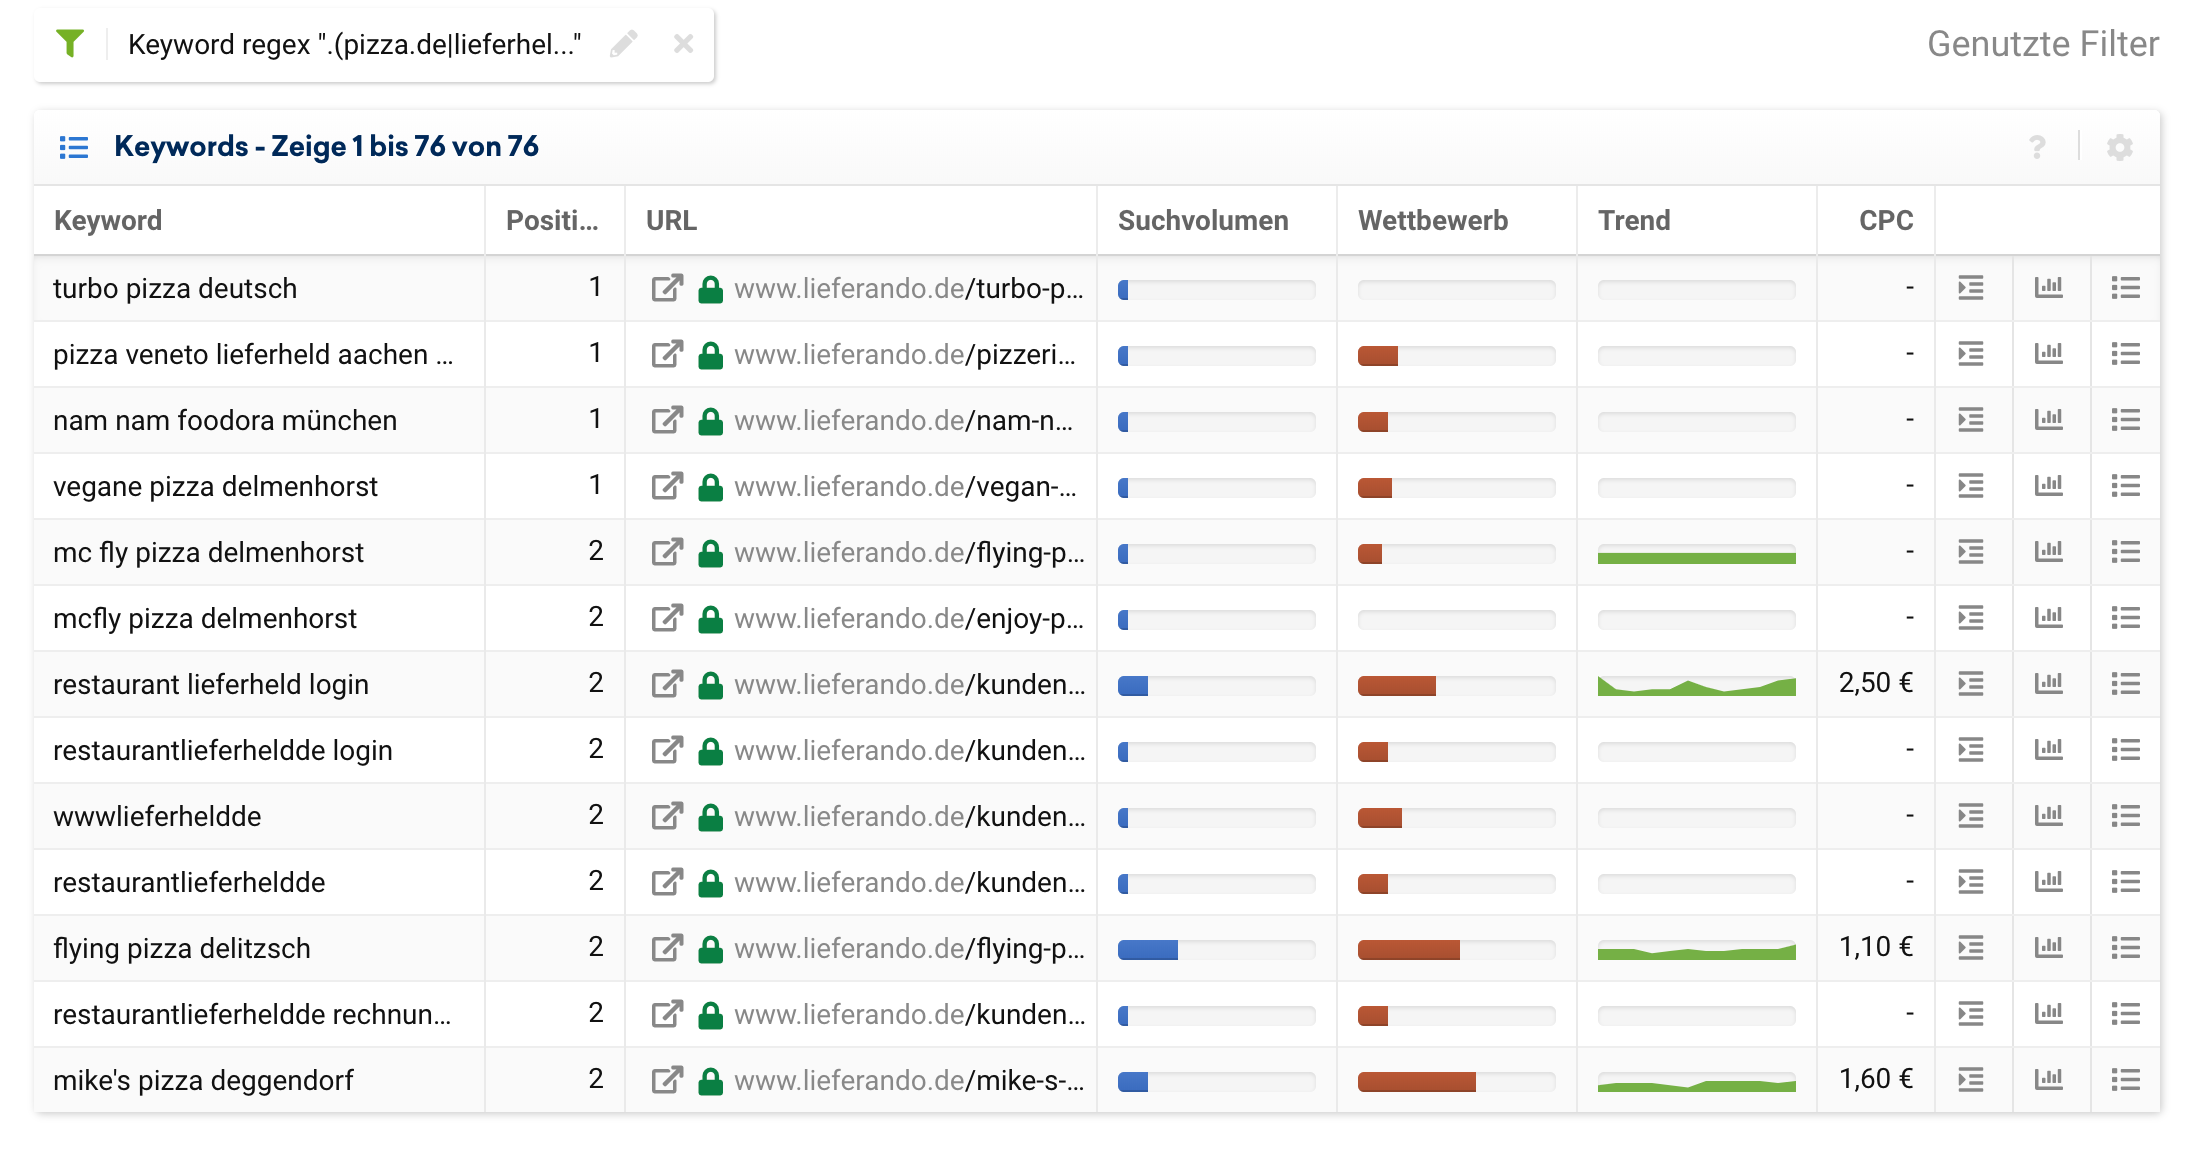Viewport: 2200px width, 1160px height.
Task: Open list icon for restaurant lieferheld login
Action: 2126,684
